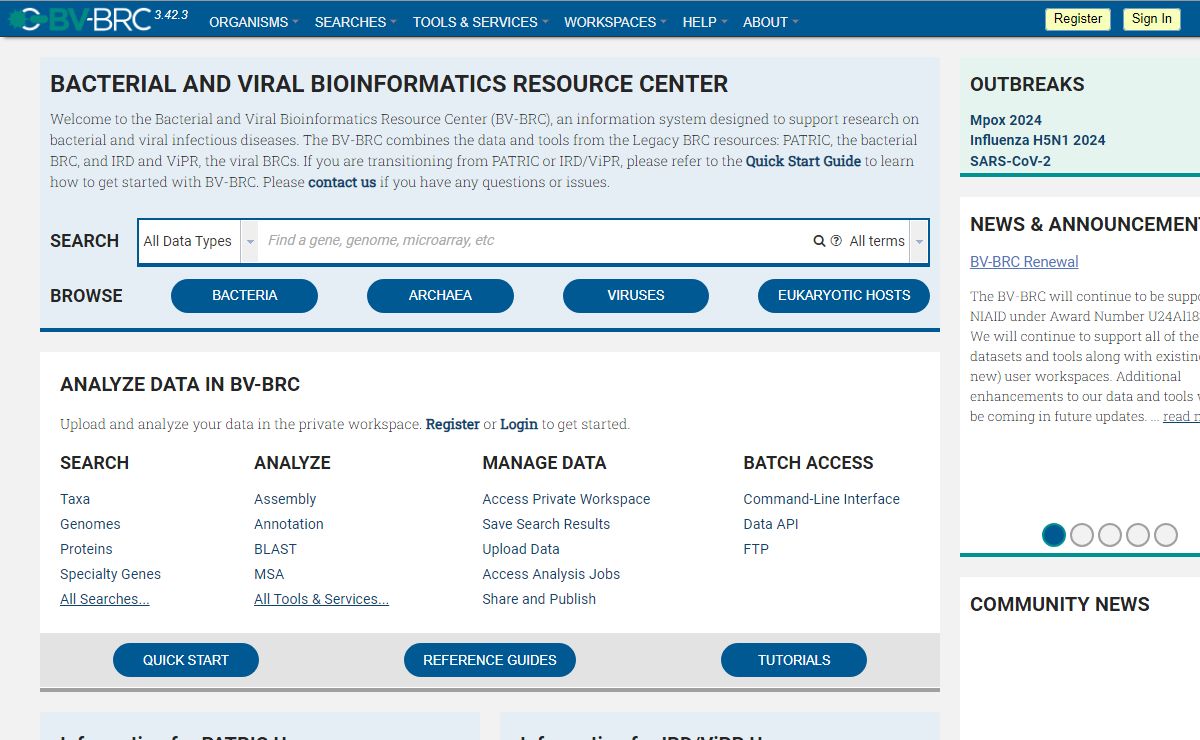Select the first news carousel dot
The height and width of the screenshot is (740, 1200).
(1054, 535)
